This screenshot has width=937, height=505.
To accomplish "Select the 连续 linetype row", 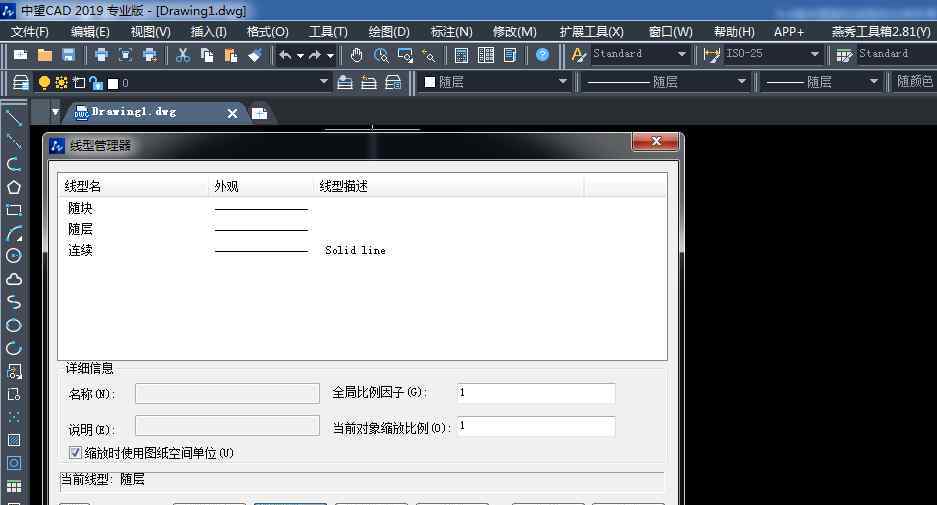I will [x=362, y=250].
